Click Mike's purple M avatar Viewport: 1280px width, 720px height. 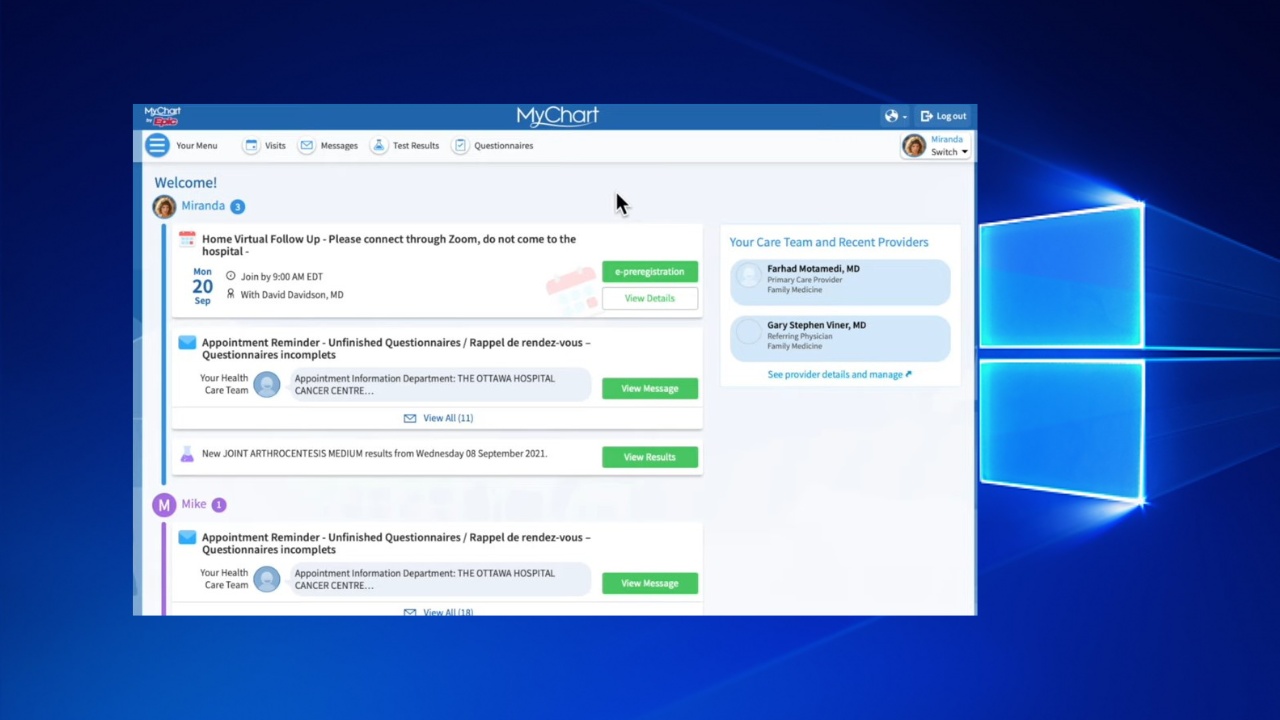click(x=164, y=505)
